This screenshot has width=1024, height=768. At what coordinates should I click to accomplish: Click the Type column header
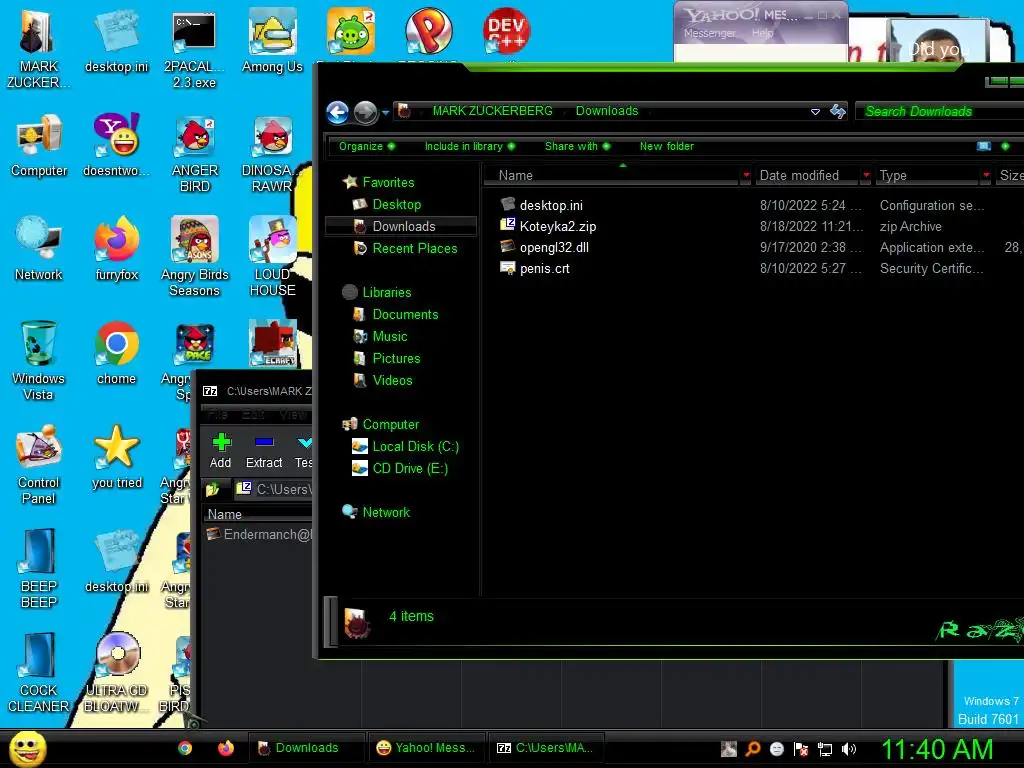click(928, 175)
